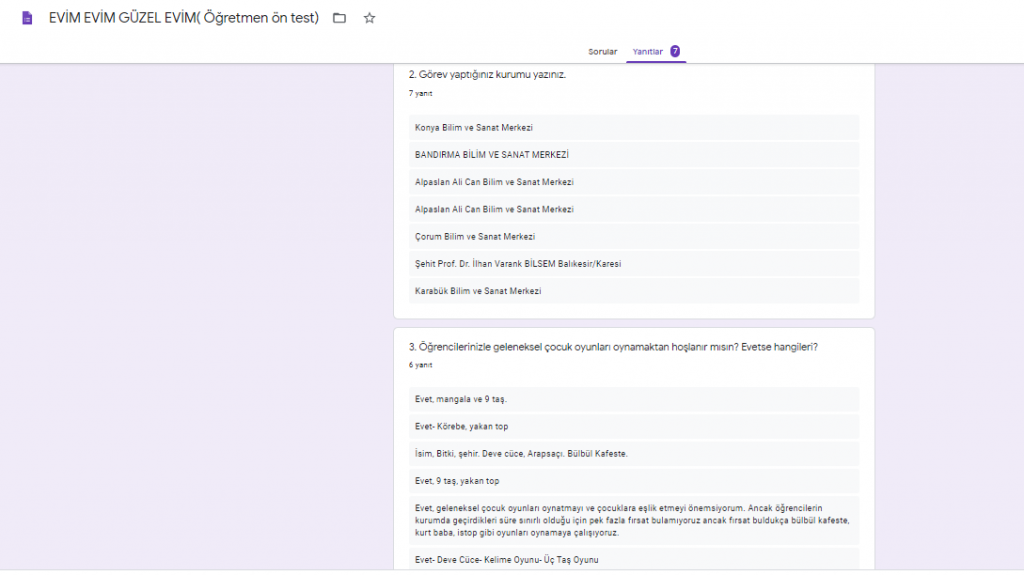Open Google Forms home via purple document icon
This screenshot has height=575, width=1024.
(x=27, y=18)
